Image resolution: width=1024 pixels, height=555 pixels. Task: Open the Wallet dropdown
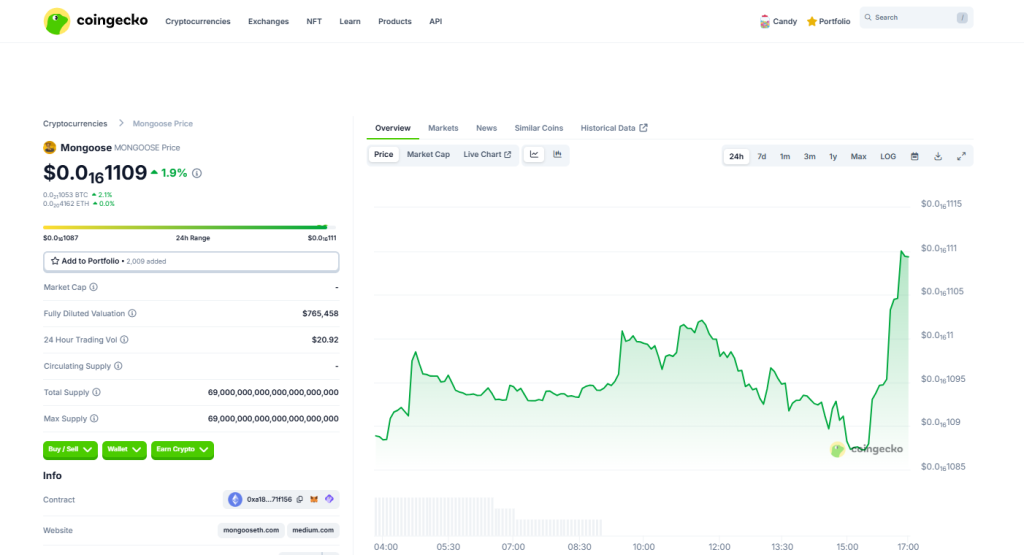(124, 450)
